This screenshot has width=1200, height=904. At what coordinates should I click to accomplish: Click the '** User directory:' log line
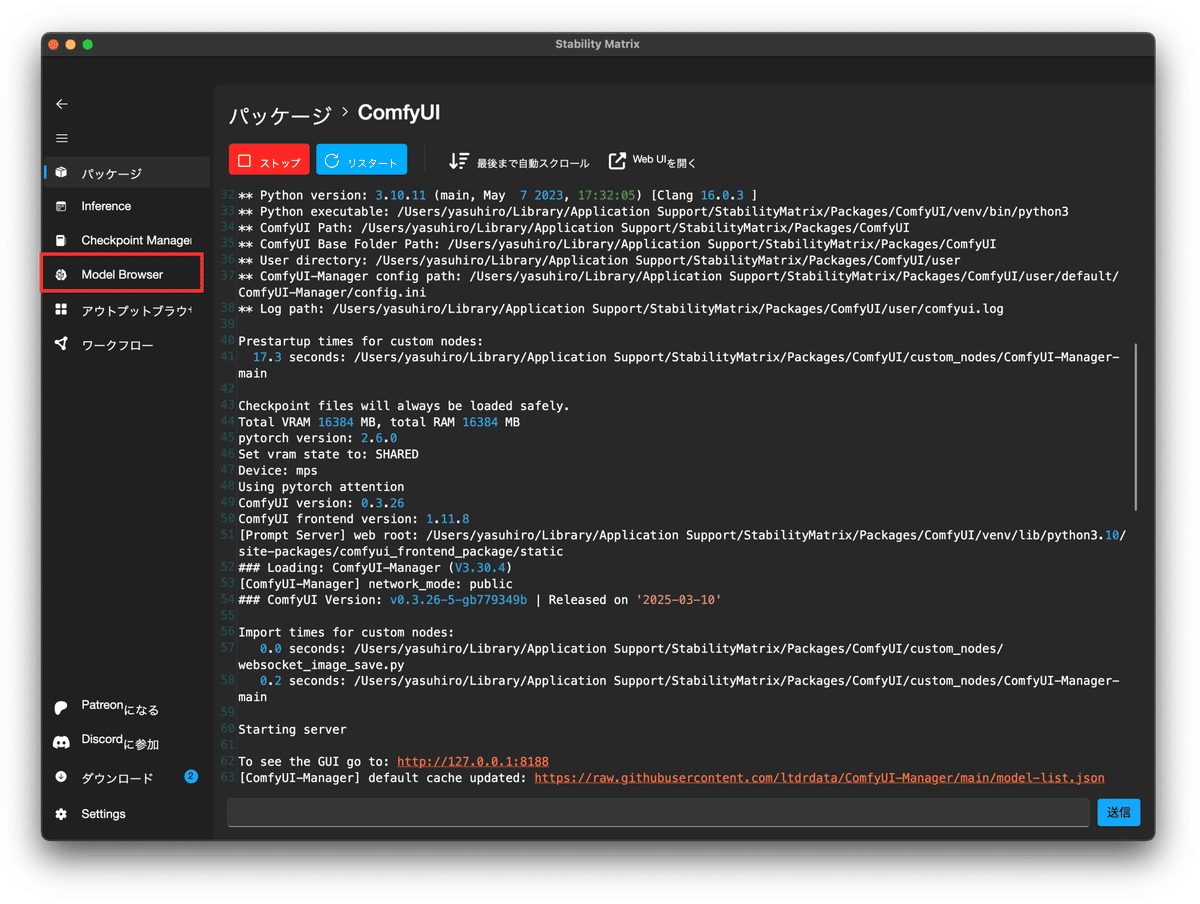(x=599, y=260)
